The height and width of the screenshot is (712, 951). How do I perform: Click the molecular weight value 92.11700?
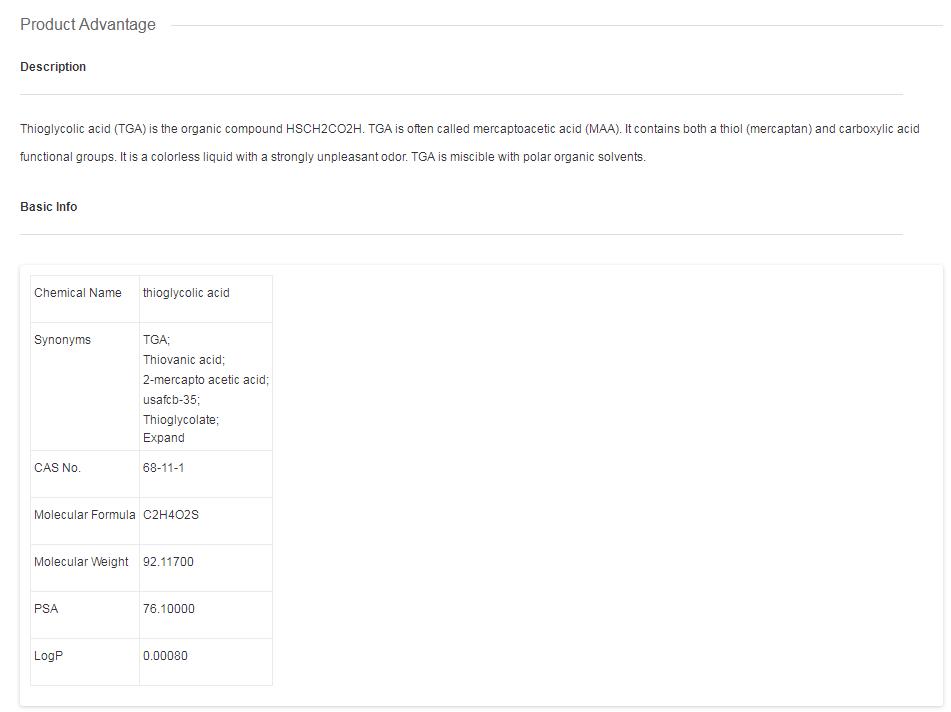[x=168, y=562]
